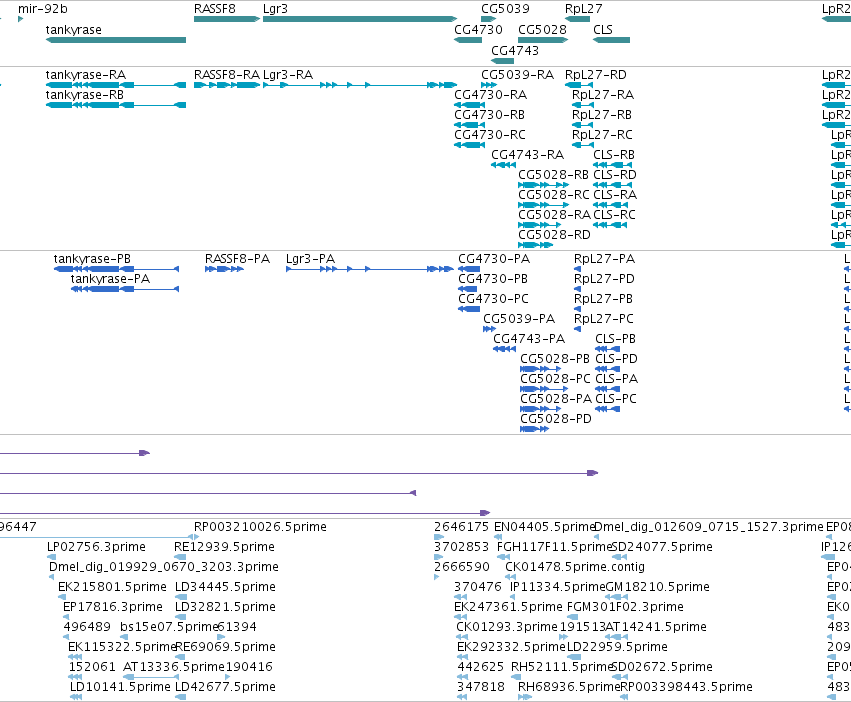This screenshot has width=851, height=702.
Task: Click the CG4743-PA protein label
Action: point(529,339)
